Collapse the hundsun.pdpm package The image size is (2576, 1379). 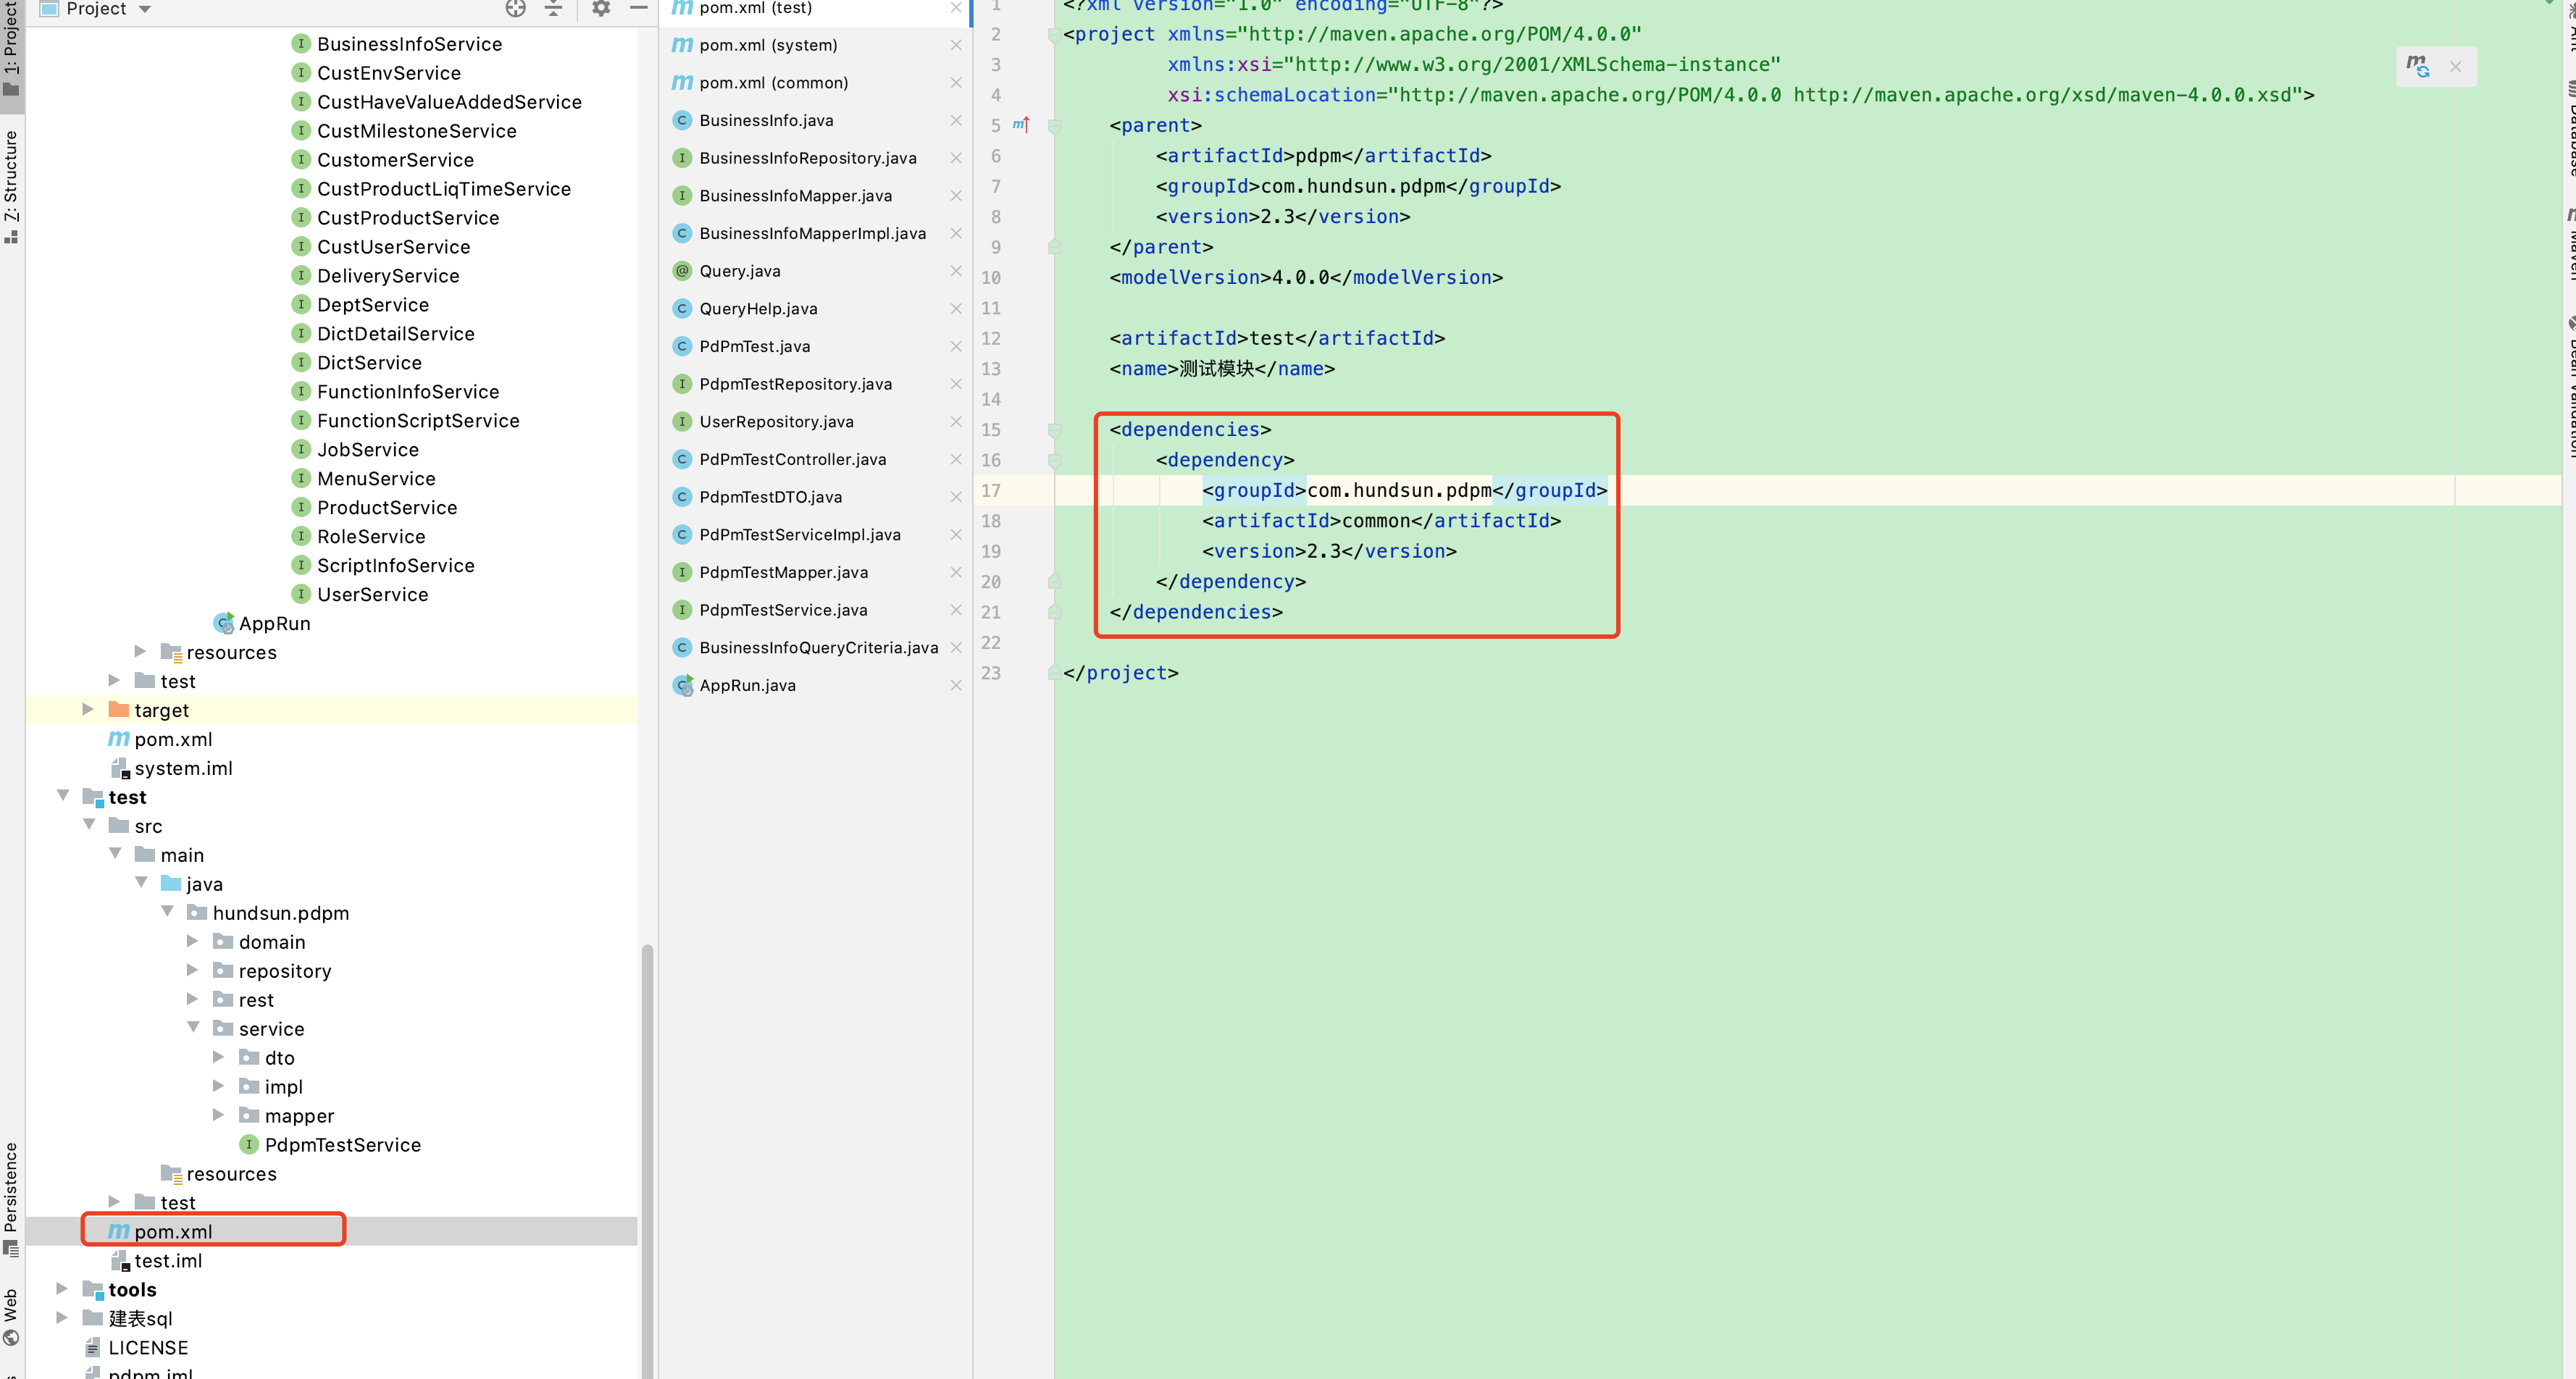point(167,911)
